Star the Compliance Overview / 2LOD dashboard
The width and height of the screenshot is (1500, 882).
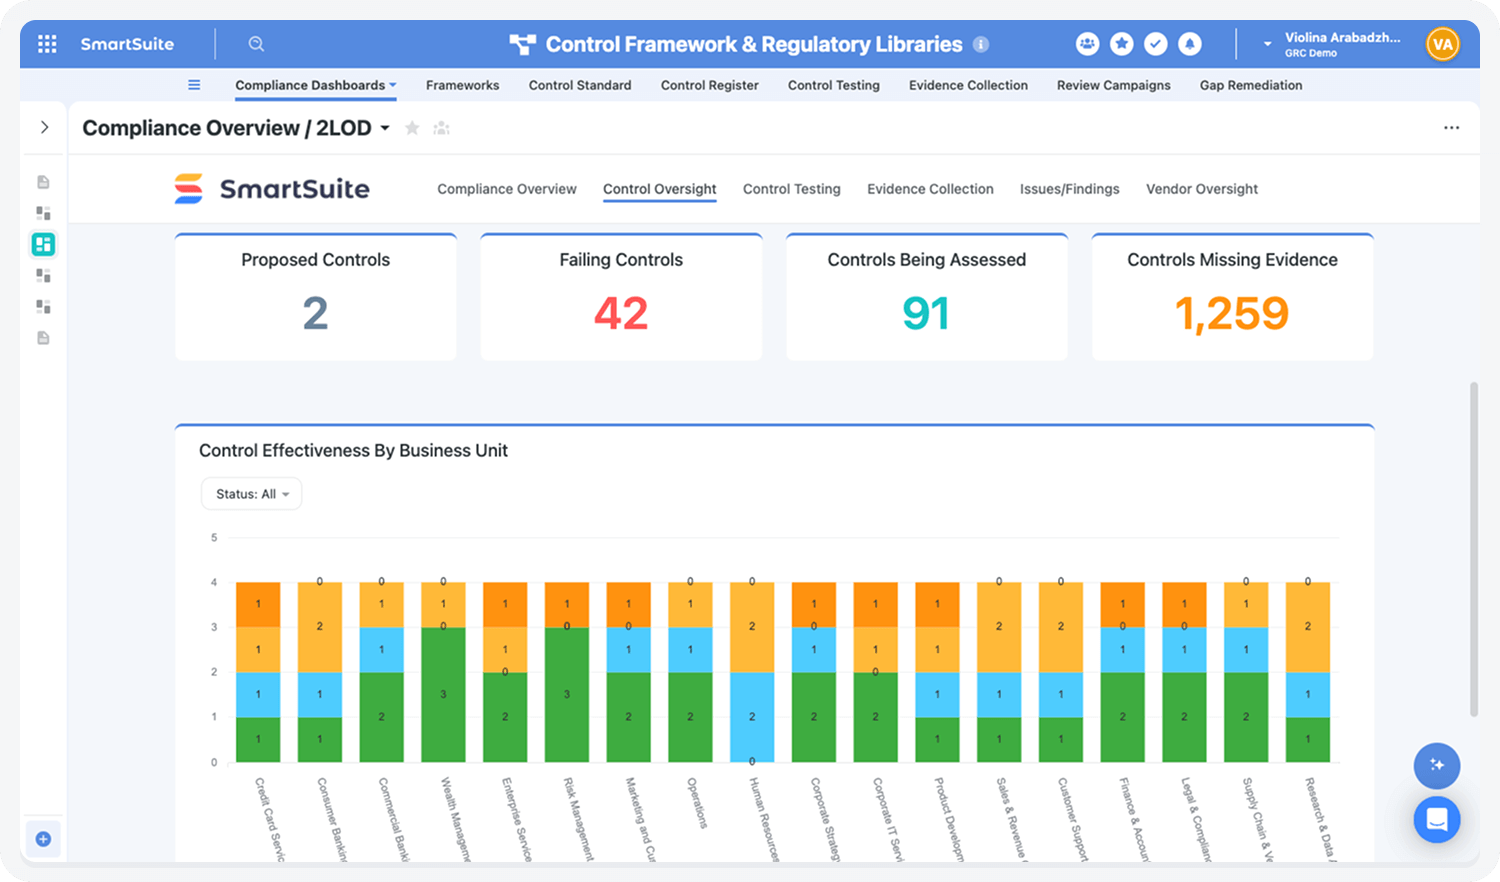coord(411,128)
